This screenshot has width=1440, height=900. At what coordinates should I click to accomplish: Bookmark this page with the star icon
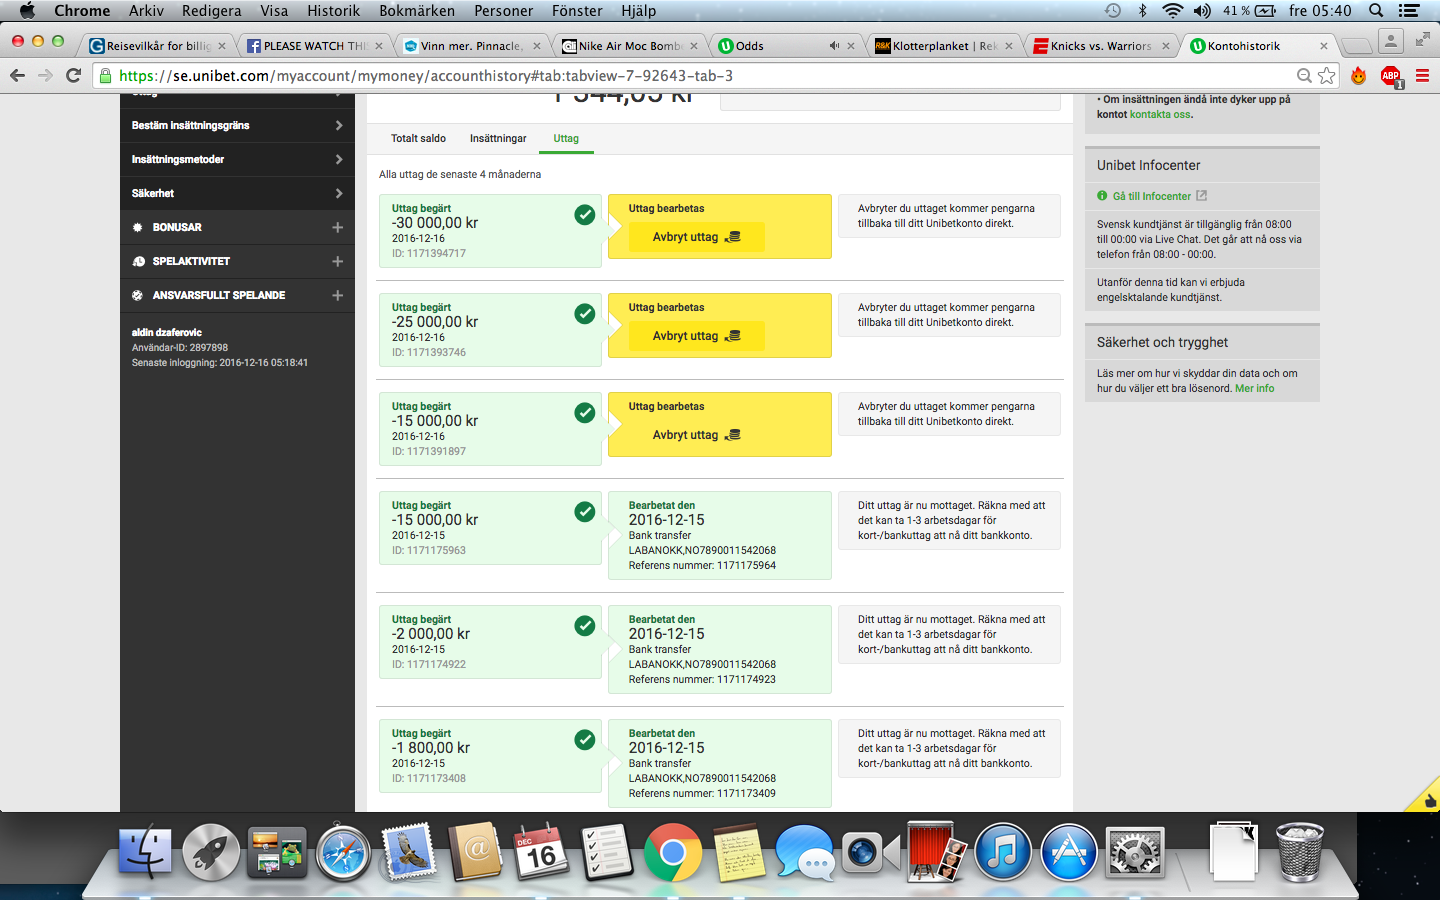1327,75
